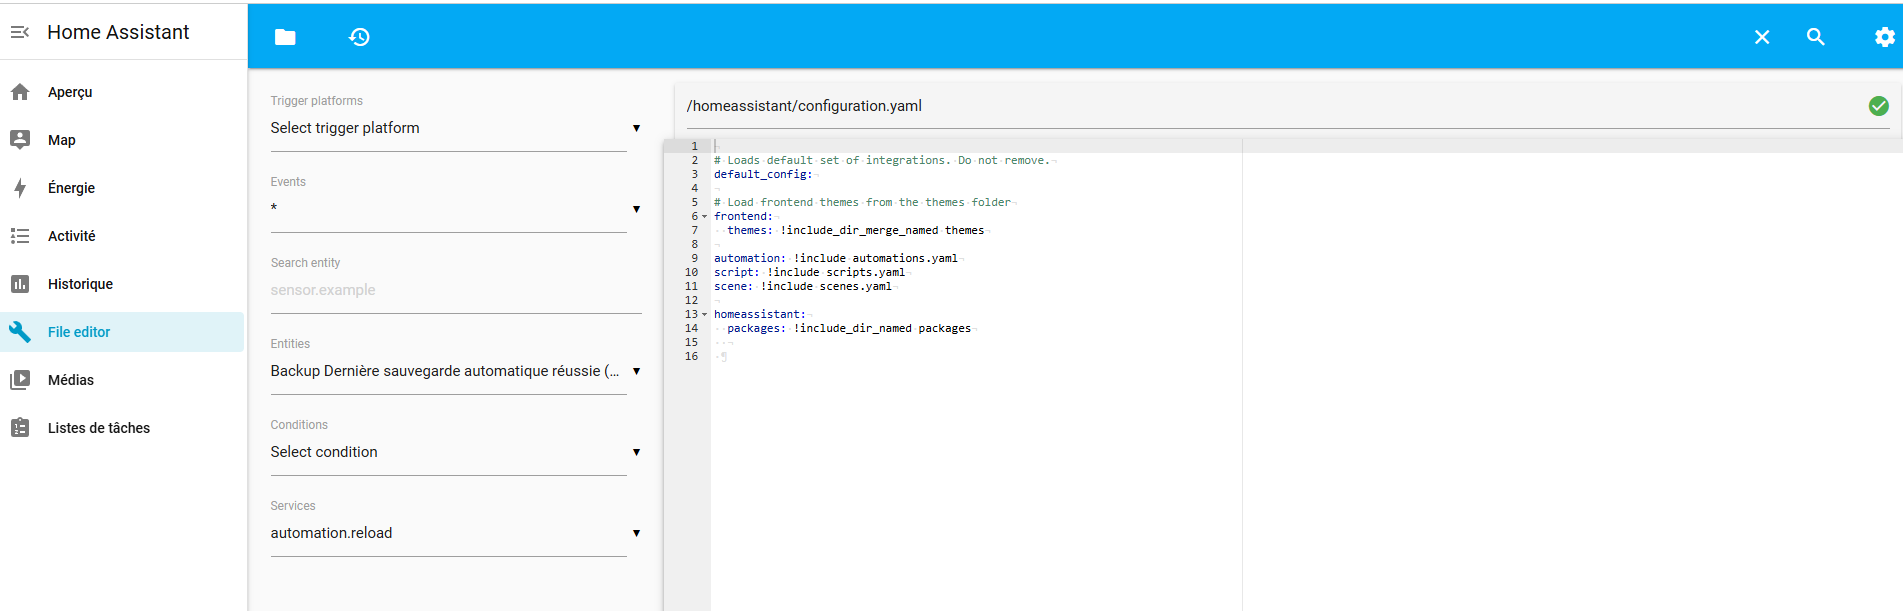Navigate to Listes de tâches
Screen dimensions: 1903x611
pos(98,428)
